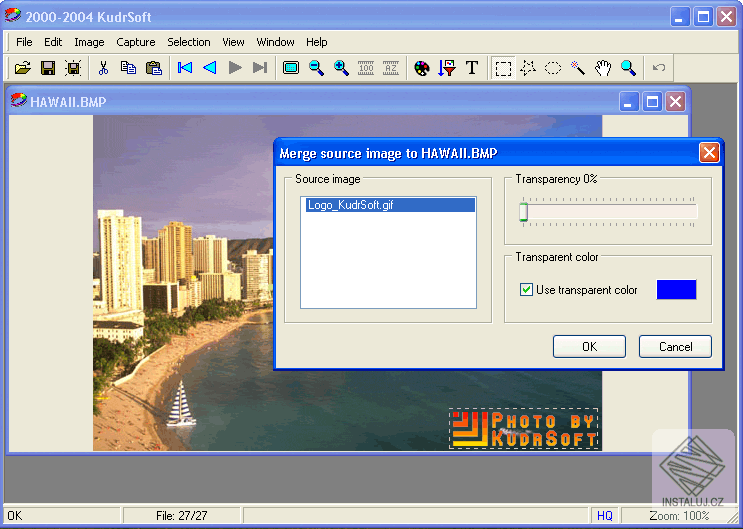Click the full screen view icon
The height and width of the screenshot is (529, 743).
point(291,68)
